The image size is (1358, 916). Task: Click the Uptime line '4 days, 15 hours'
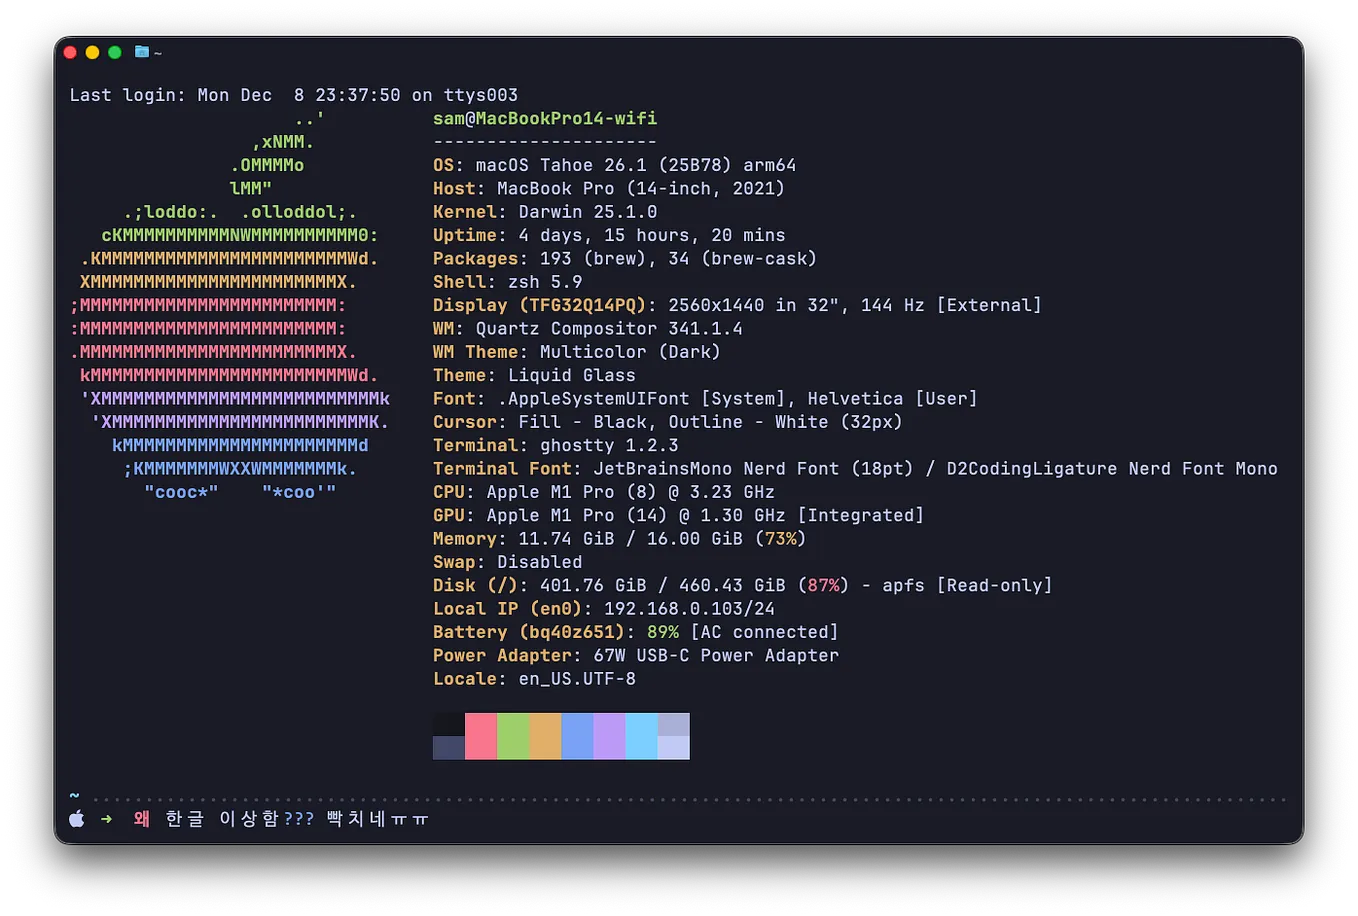[609, 235]
